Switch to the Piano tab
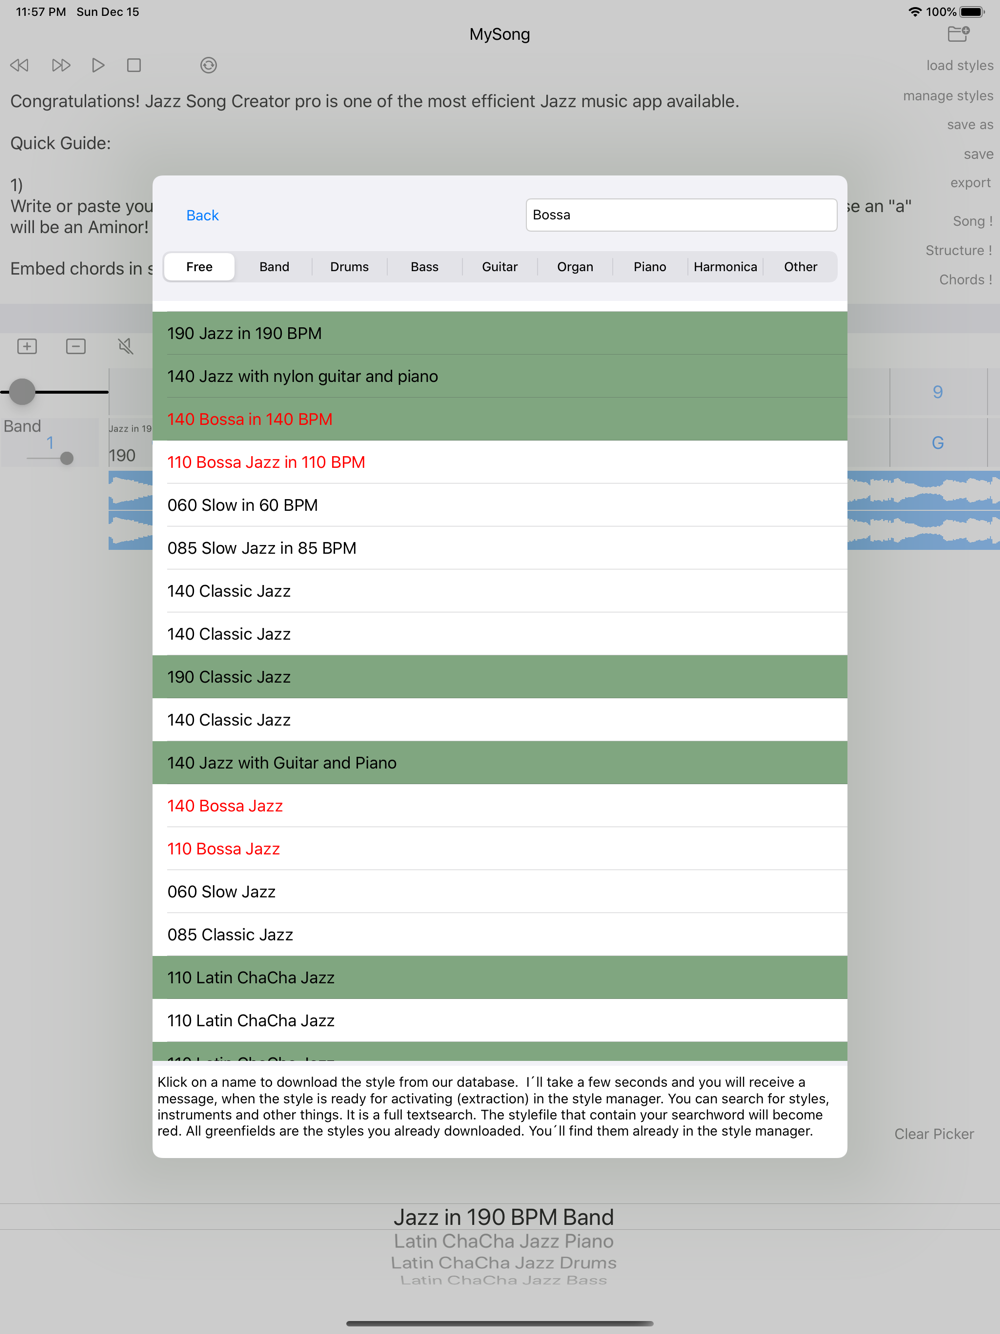The width and height of the screenshot is (1000, 1334). [x=650, y=267]
